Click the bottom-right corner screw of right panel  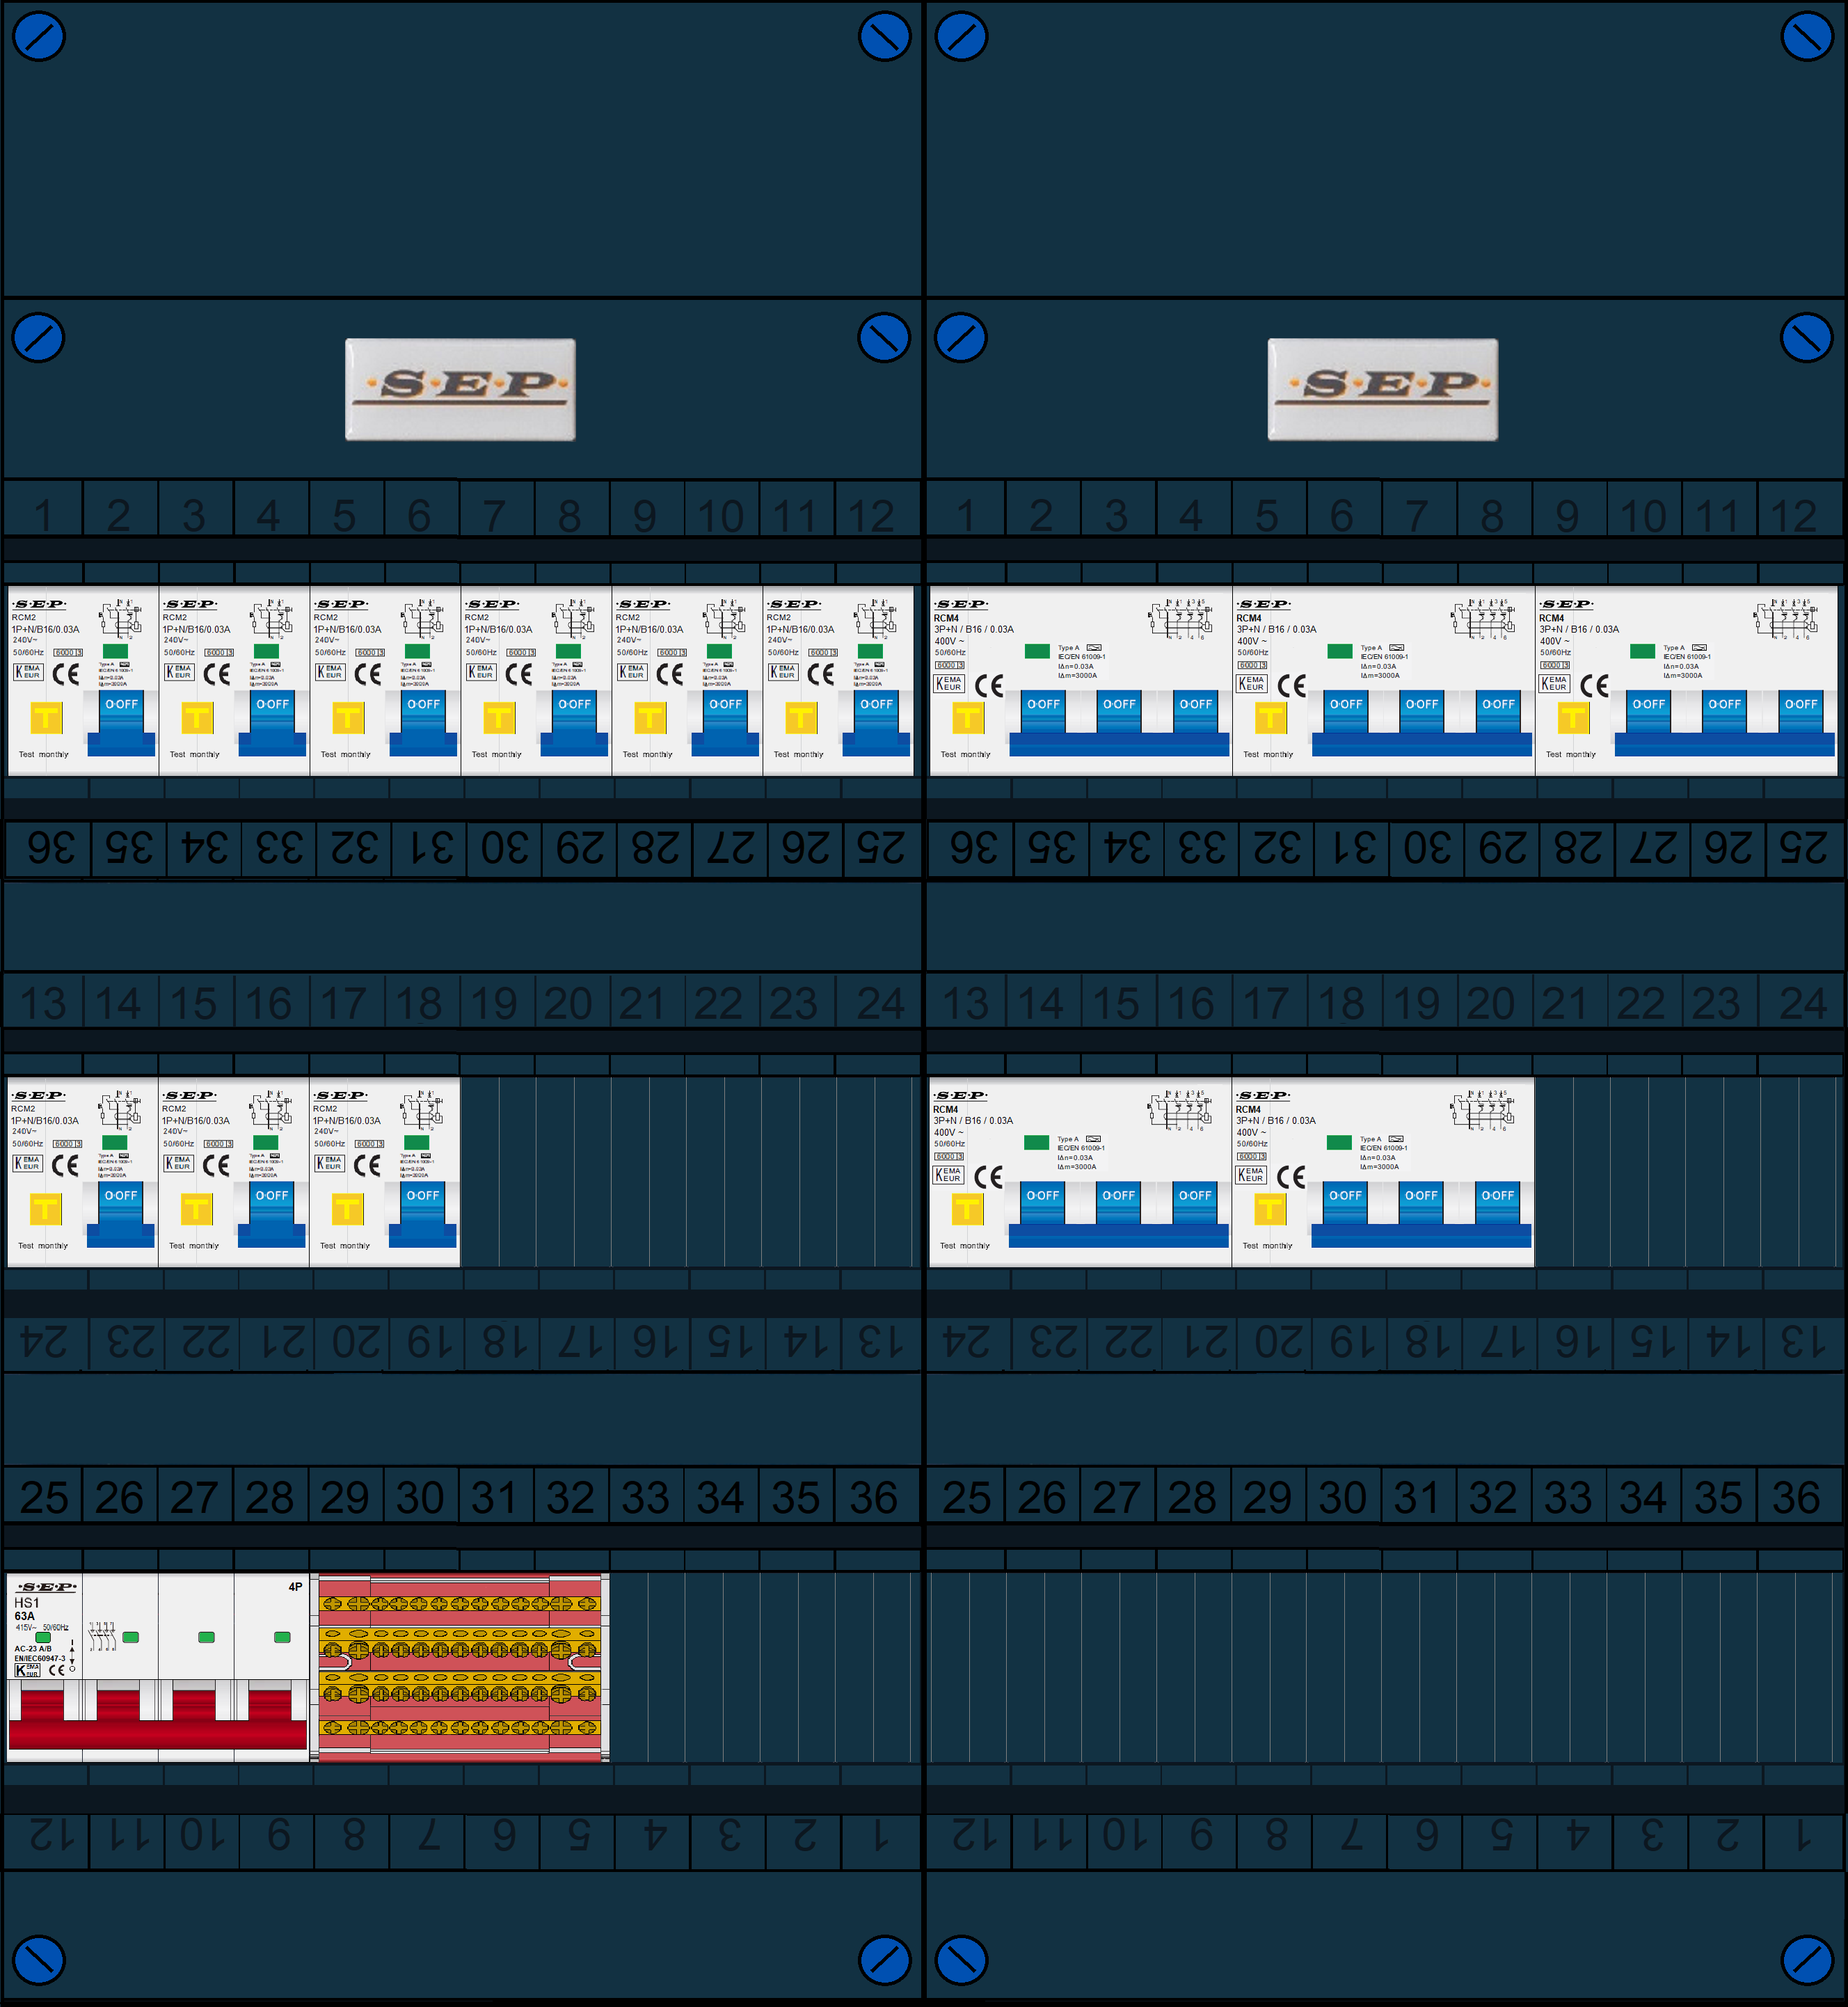point(1807,1959)
